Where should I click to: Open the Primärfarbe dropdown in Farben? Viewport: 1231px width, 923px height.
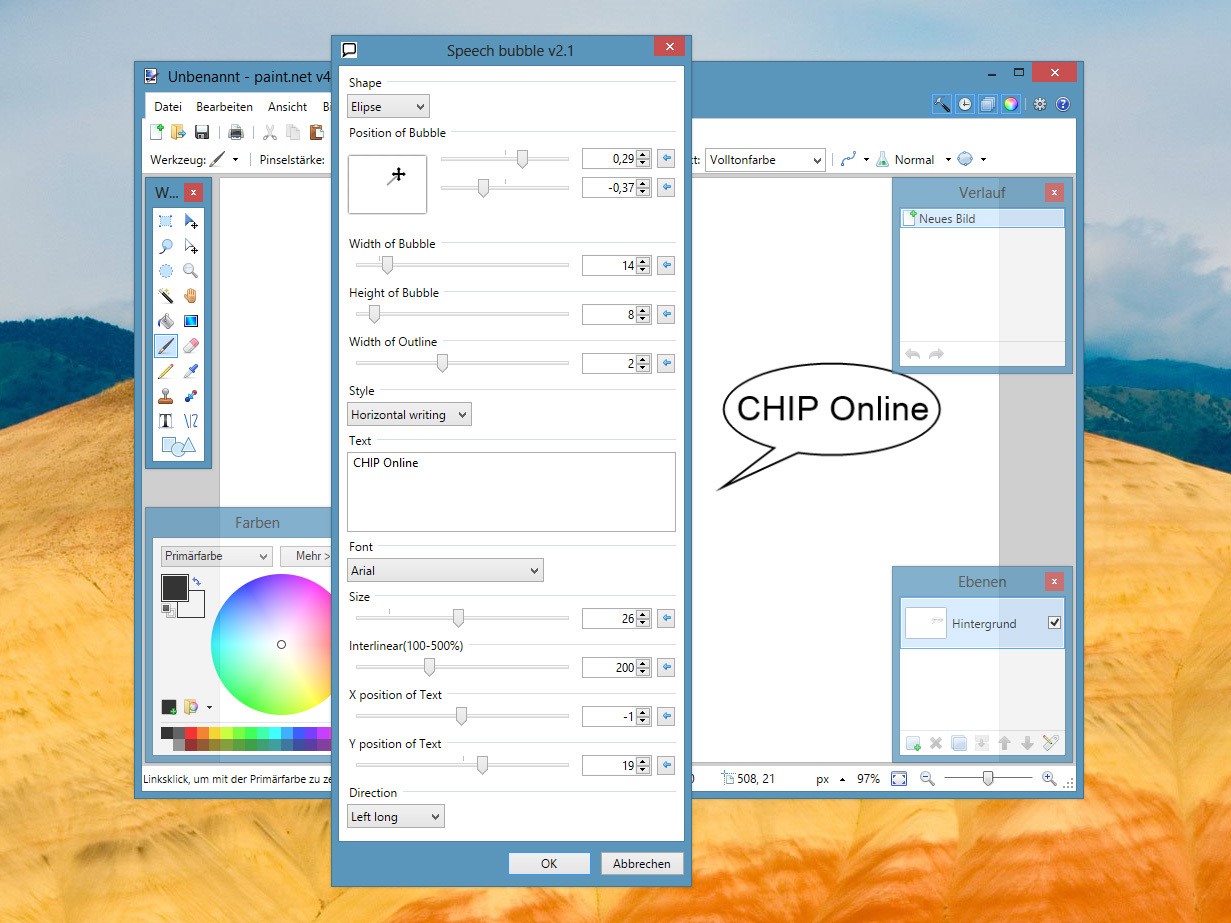click(216, 556)
